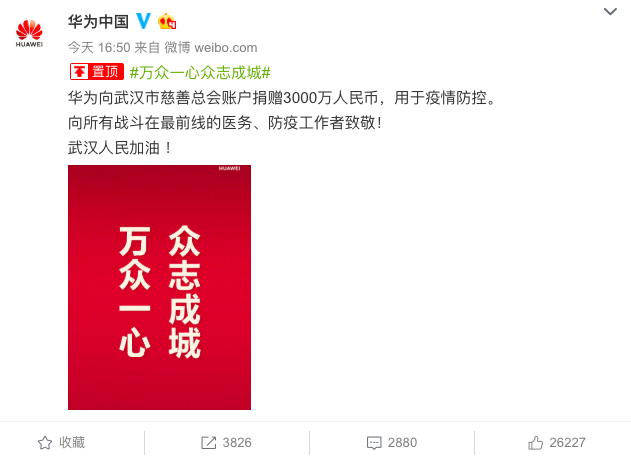This screenshot has width=631, height=463.
Task: Open the #万众一心众志成城# hashtag topic
Action: click(200, 72)
